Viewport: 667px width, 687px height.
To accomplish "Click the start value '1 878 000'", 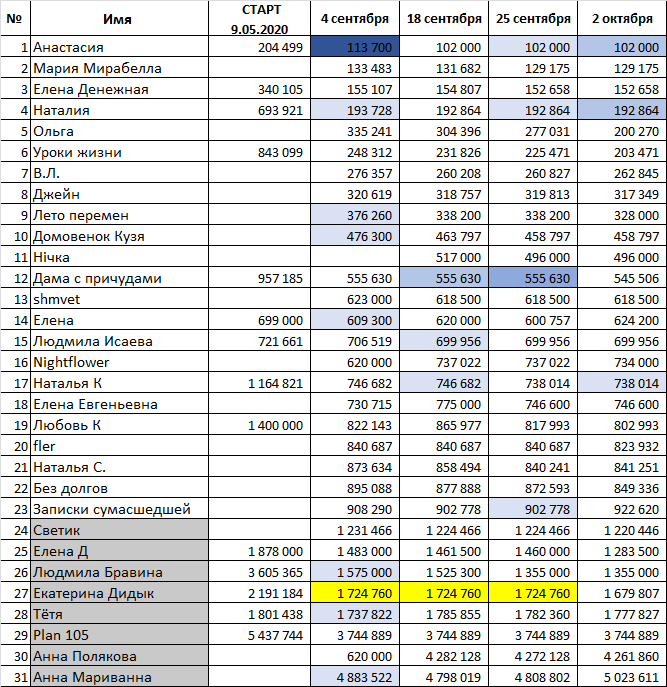I will tap(259, 551).
